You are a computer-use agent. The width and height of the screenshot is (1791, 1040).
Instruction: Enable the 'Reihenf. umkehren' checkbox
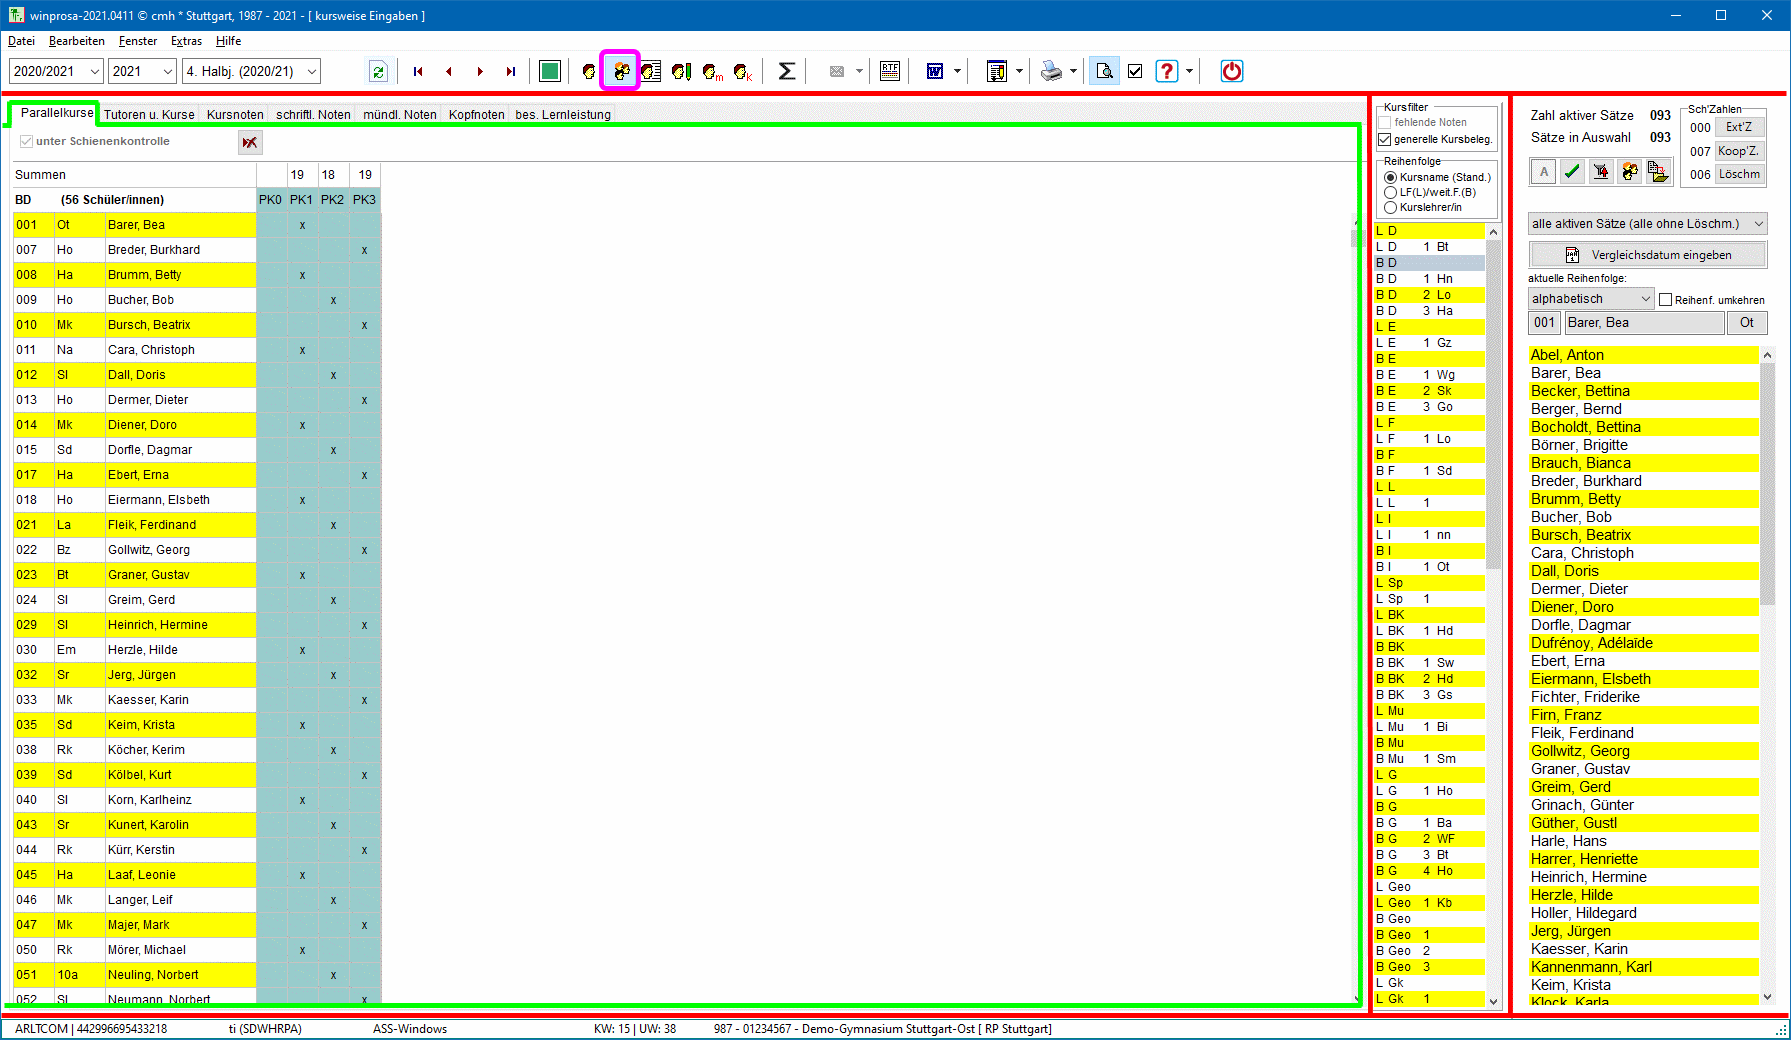click(x=1666, y=299)
